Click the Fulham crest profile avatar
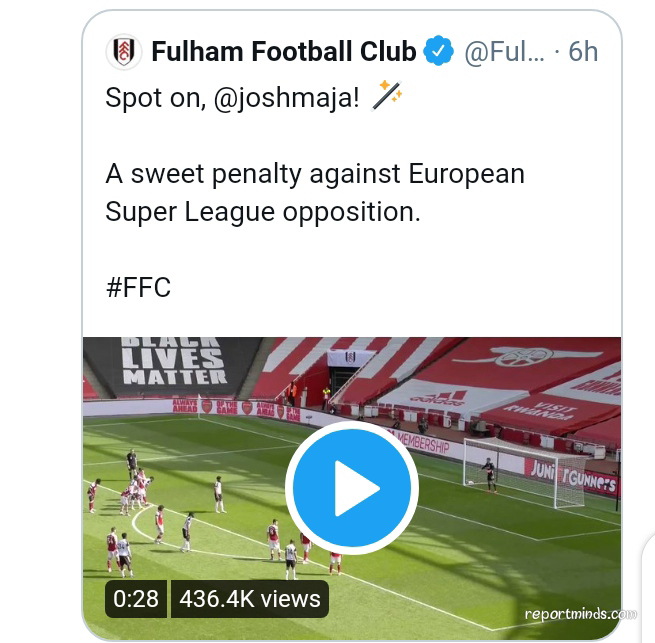The image size is (655, 643). click(124, 51)
